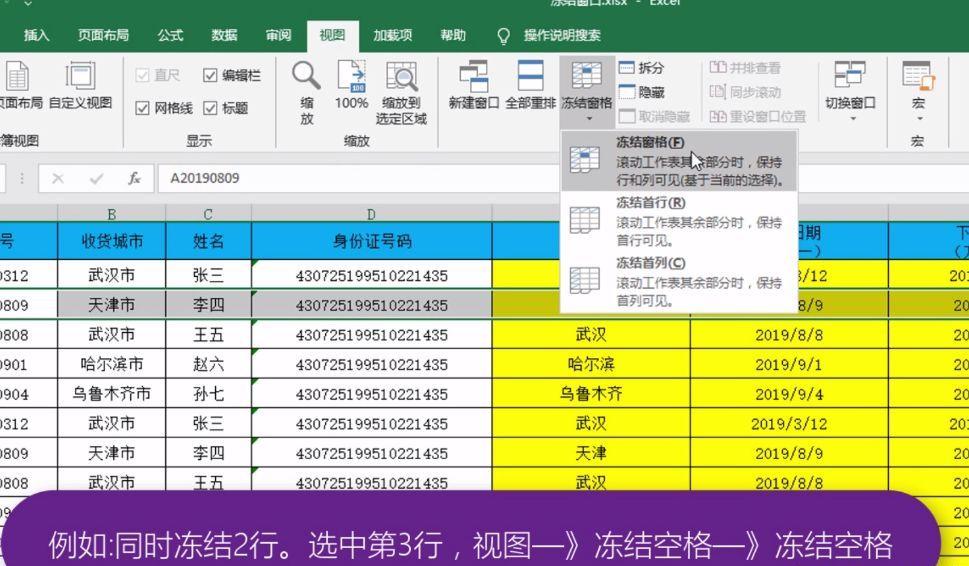
Task: Click the 2019/3/12 date cell in 张三 row
Action: pos(789,423)
